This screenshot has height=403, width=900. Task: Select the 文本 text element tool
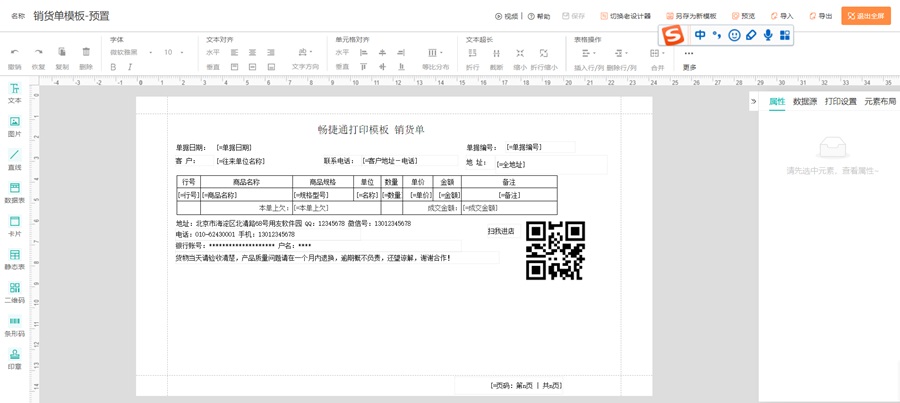coord(14,93)
